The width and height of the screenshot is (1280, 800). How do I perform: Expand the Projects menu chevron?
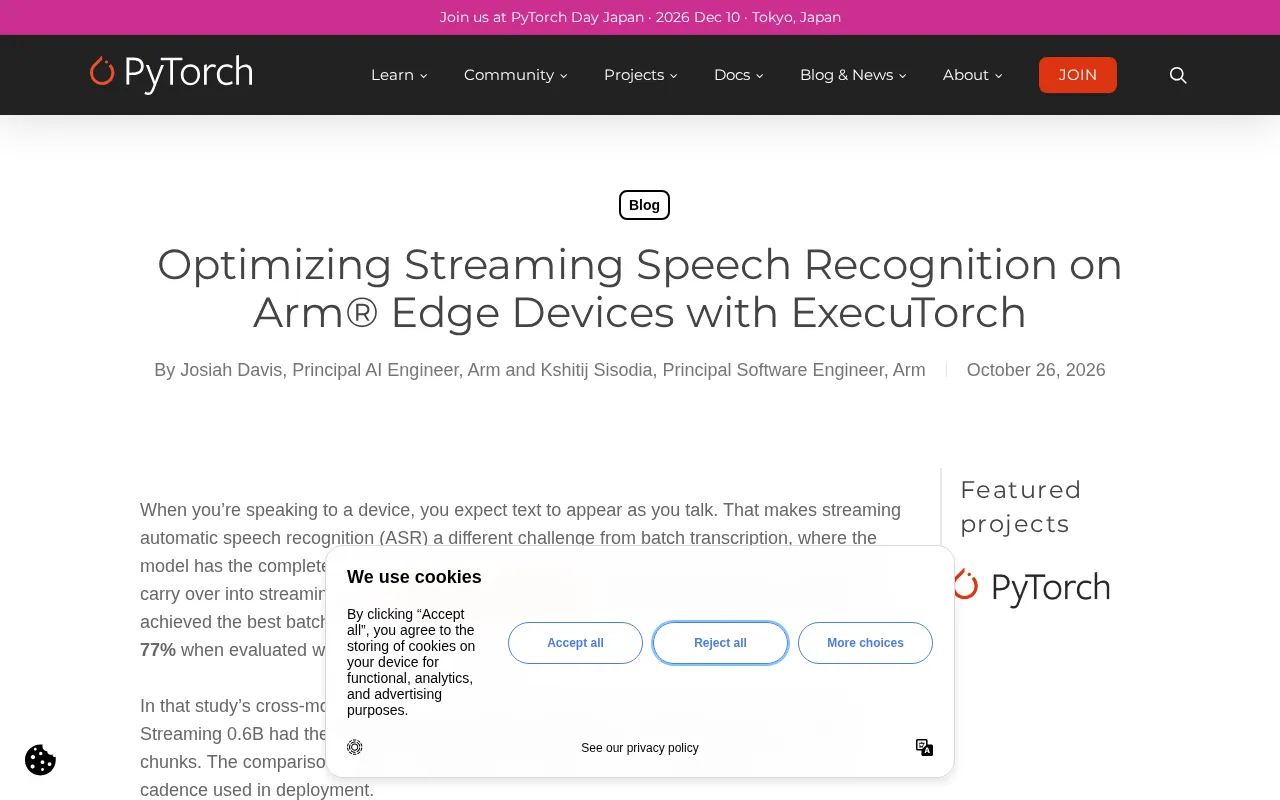tap(674, 76)
